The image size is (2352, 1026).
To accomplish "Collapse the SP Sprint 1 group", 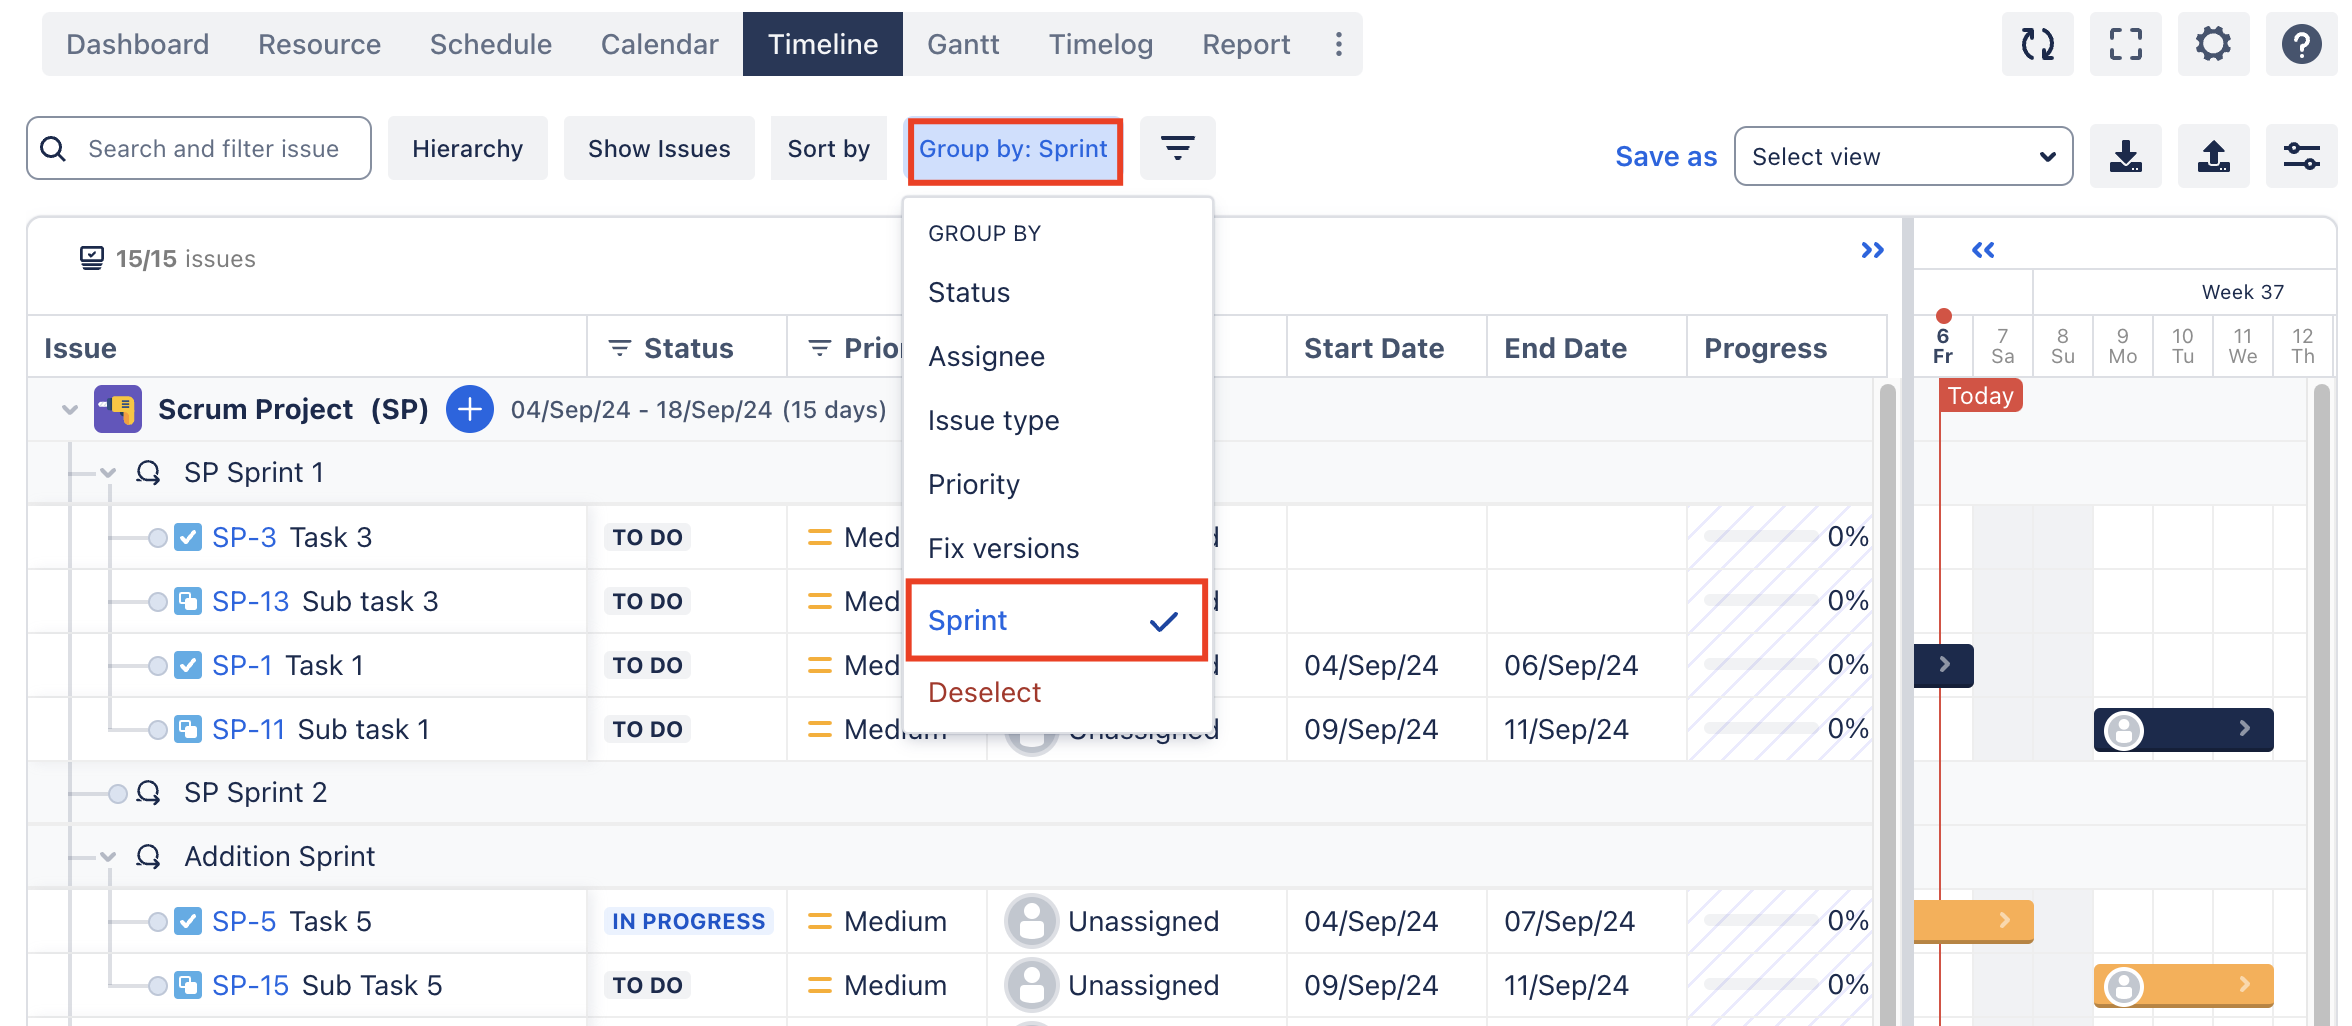I will [x=108, y=473].
